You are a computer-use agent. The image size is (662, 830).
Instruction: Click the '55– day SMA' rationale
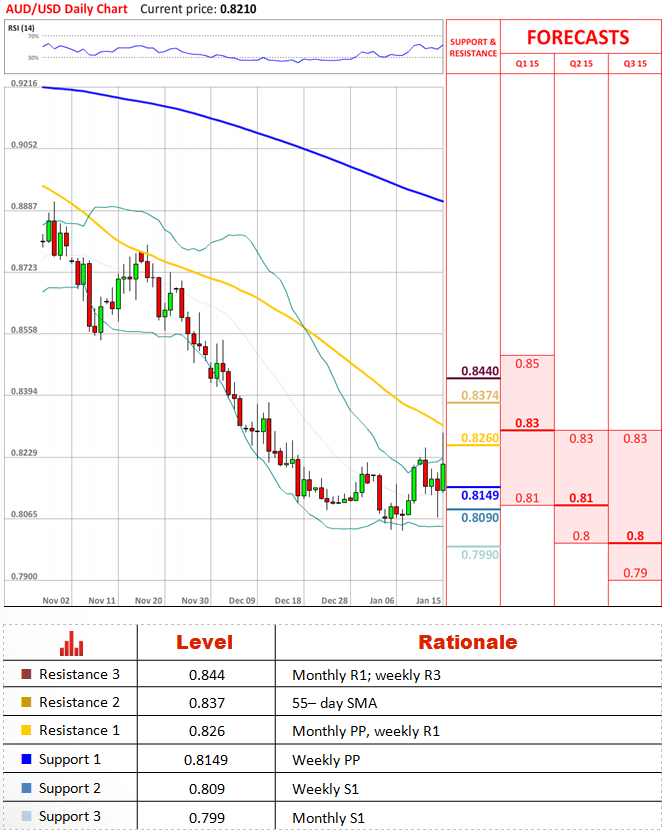(x=334, y=703)
